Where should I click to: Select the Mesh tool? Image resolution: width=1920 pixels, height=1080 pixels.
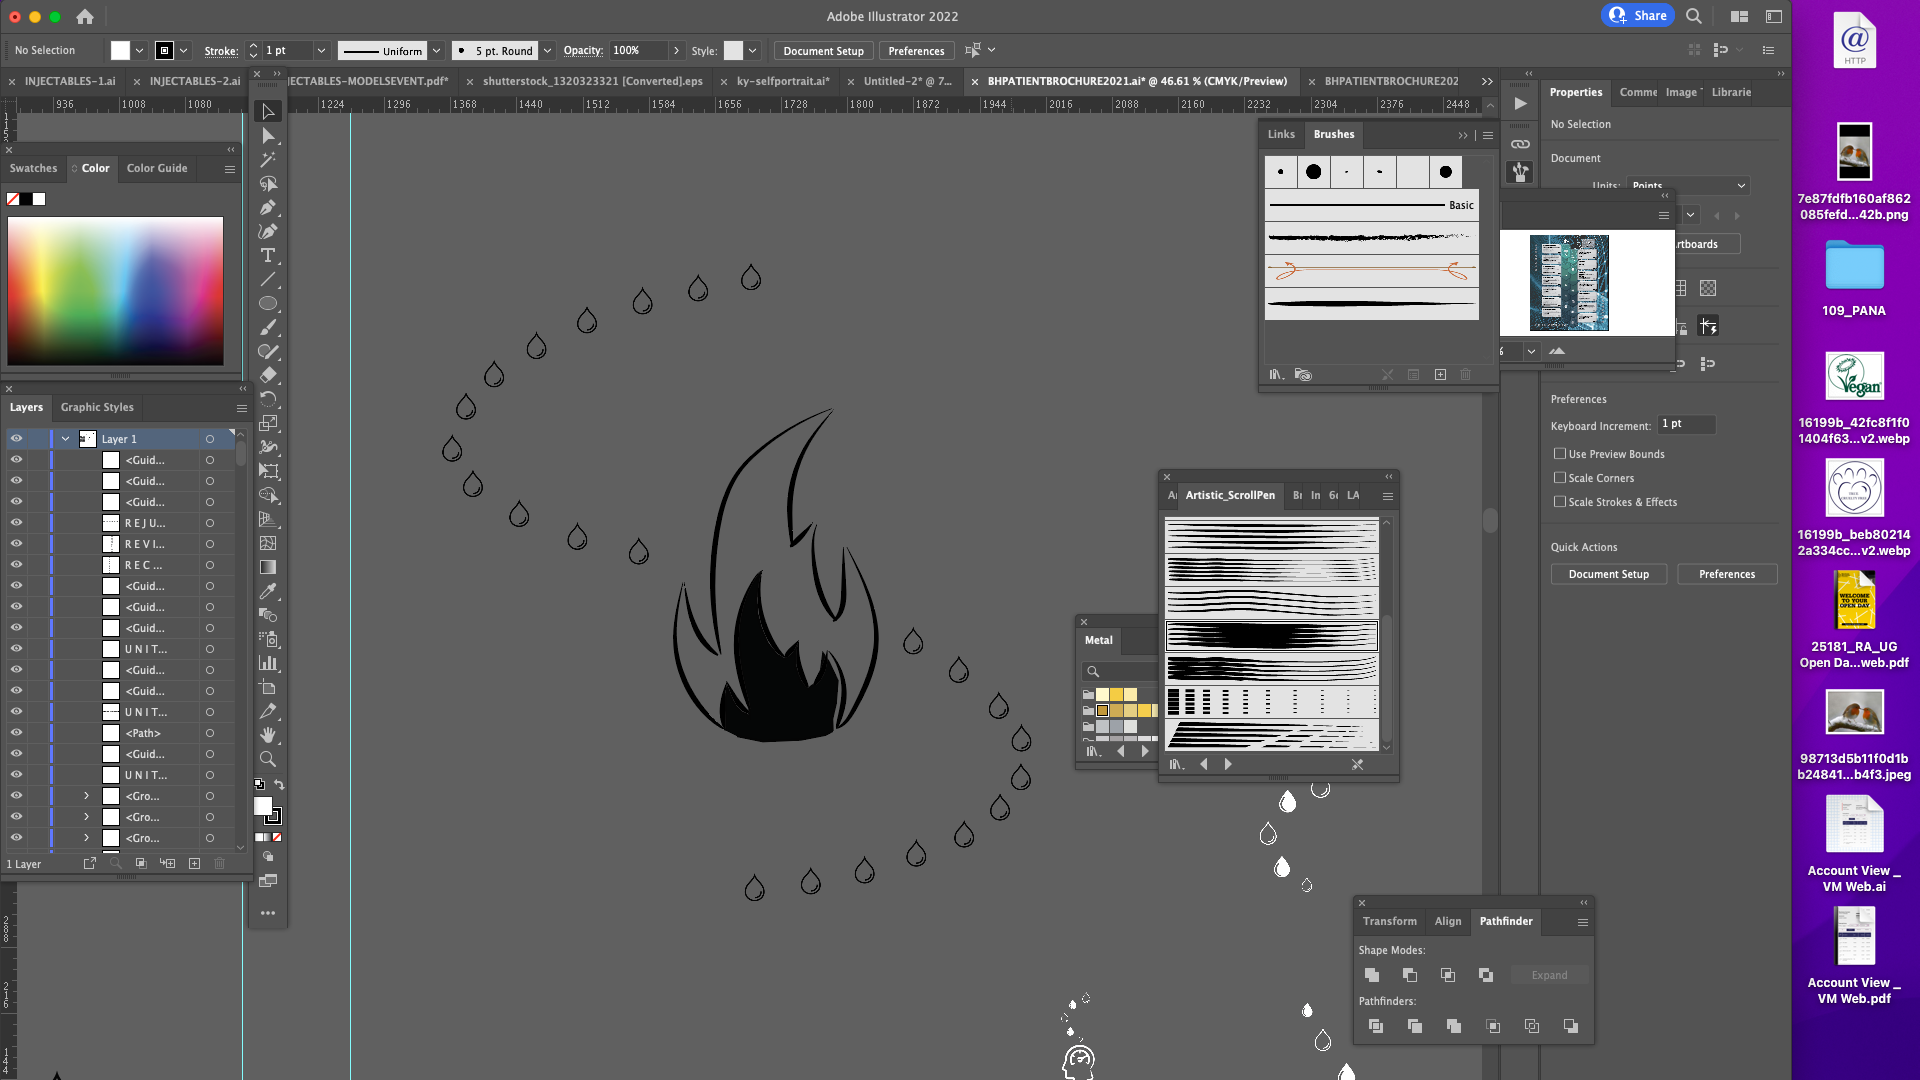point(268,543)
